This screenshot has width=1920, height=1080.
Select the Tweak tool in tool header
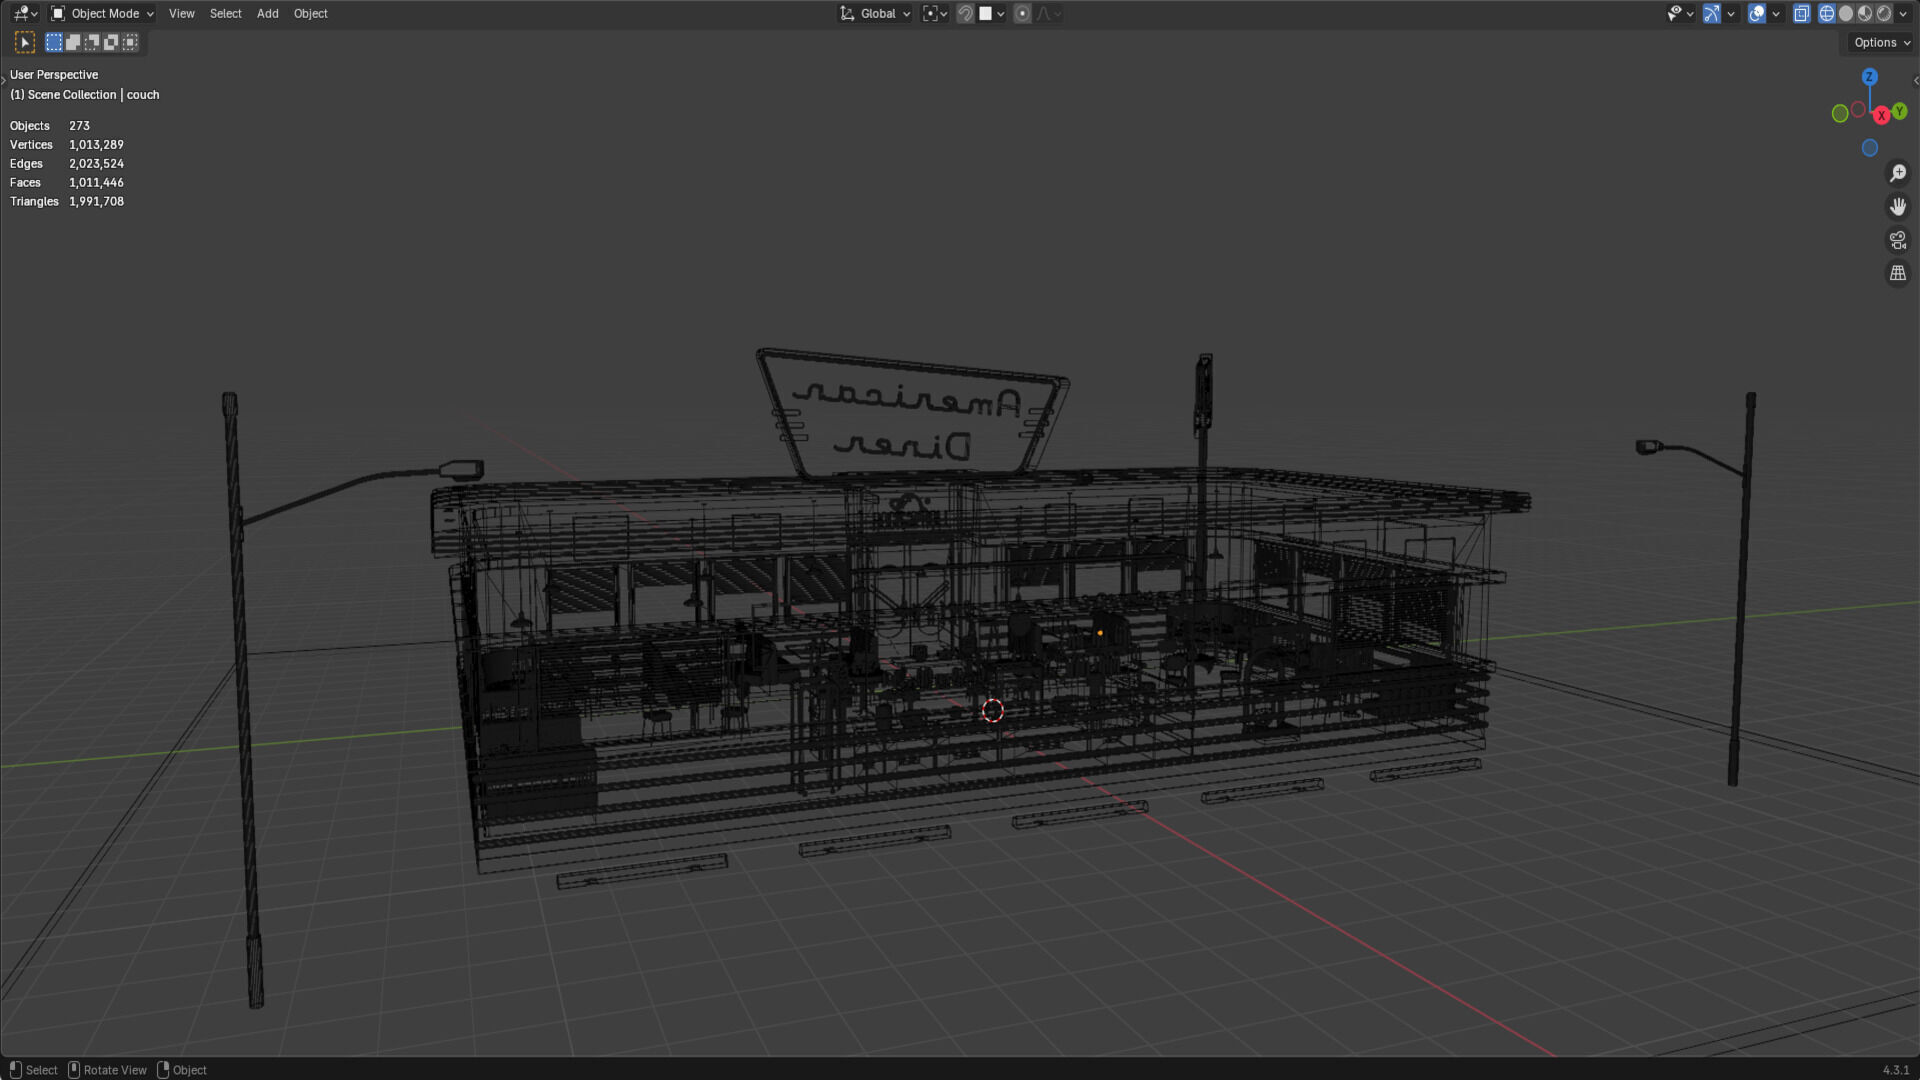[25, 42]
